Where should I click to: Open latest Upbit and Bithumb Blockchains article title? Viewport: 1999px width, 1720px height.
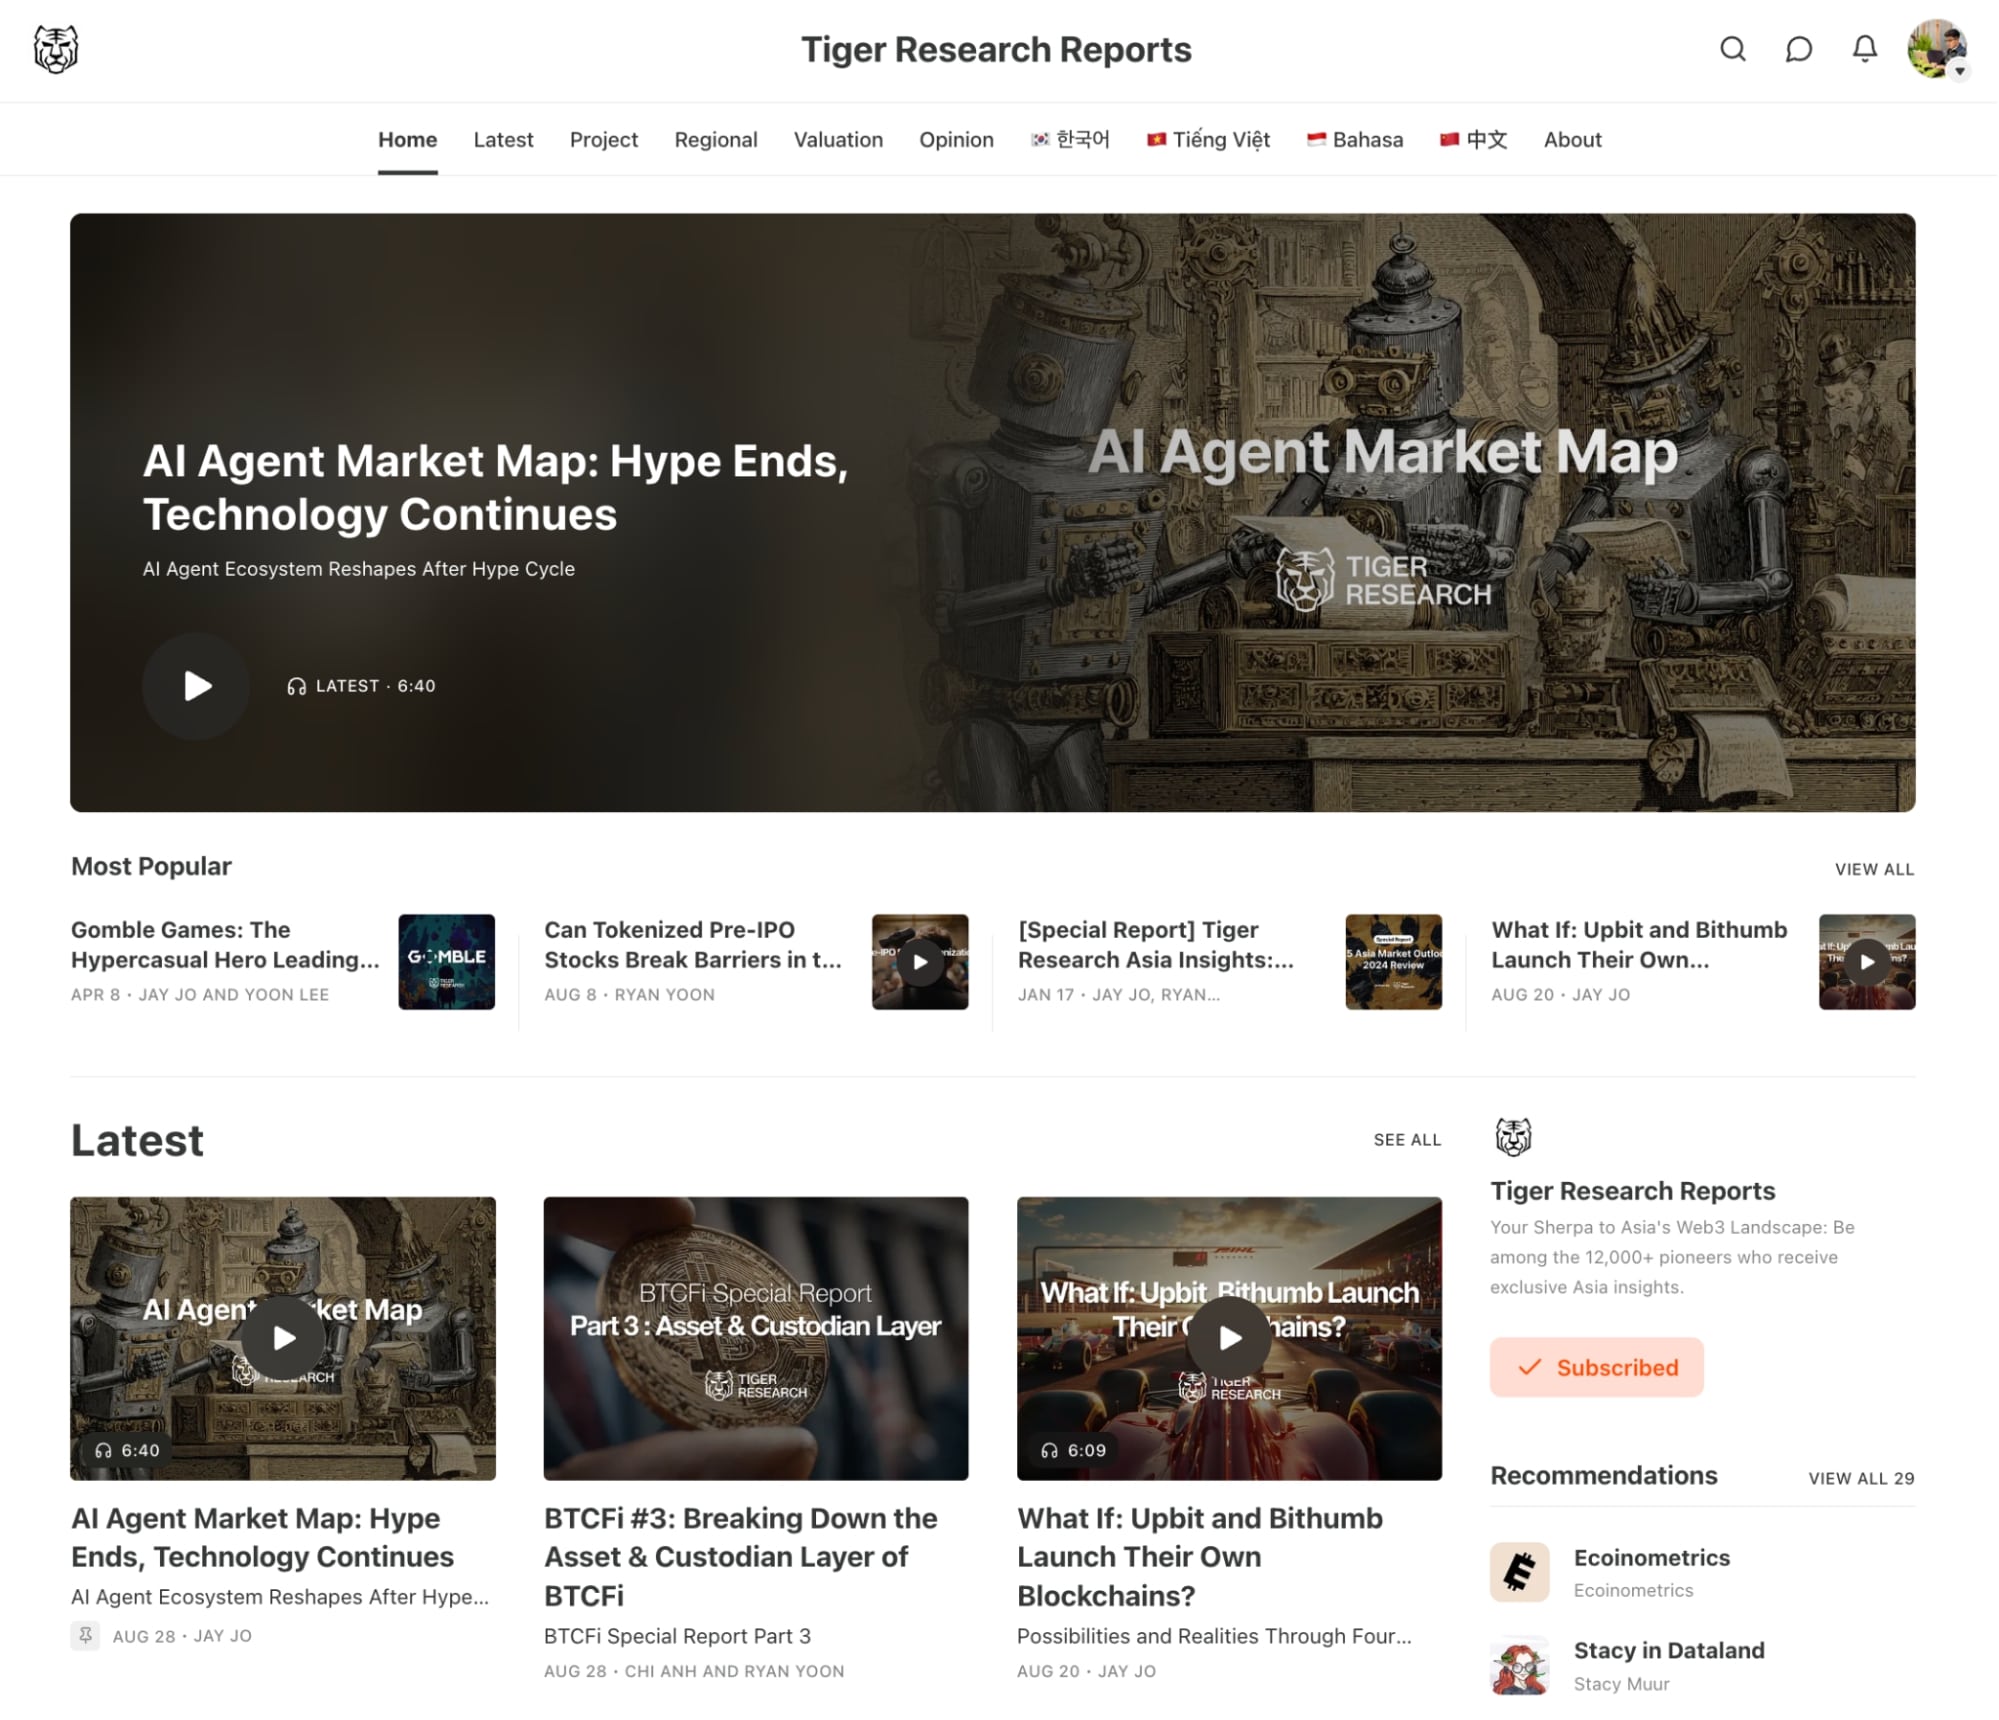click(1200, 1557)
